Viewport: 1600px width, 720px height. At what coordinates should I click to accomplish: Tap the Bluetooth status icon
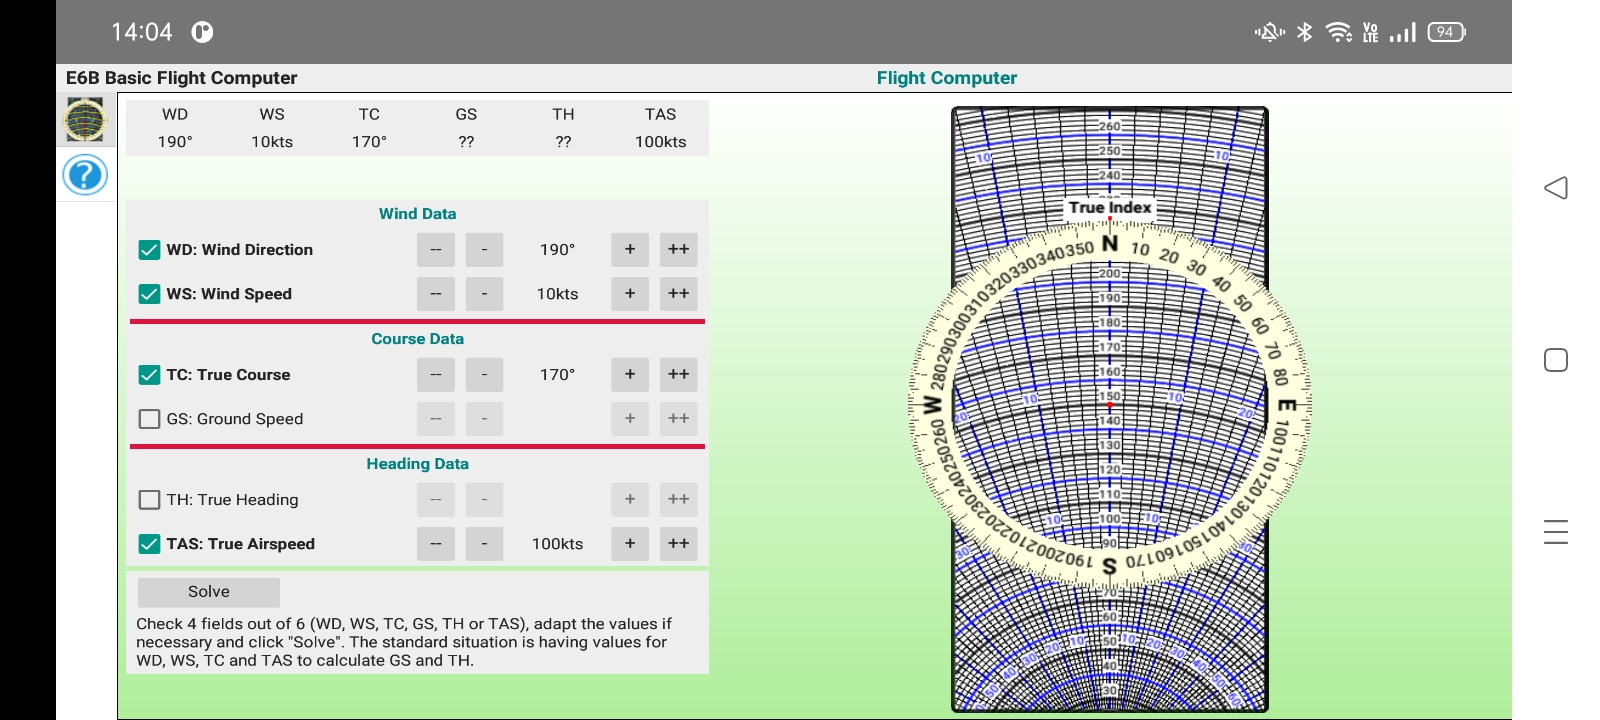[1304, 32]
